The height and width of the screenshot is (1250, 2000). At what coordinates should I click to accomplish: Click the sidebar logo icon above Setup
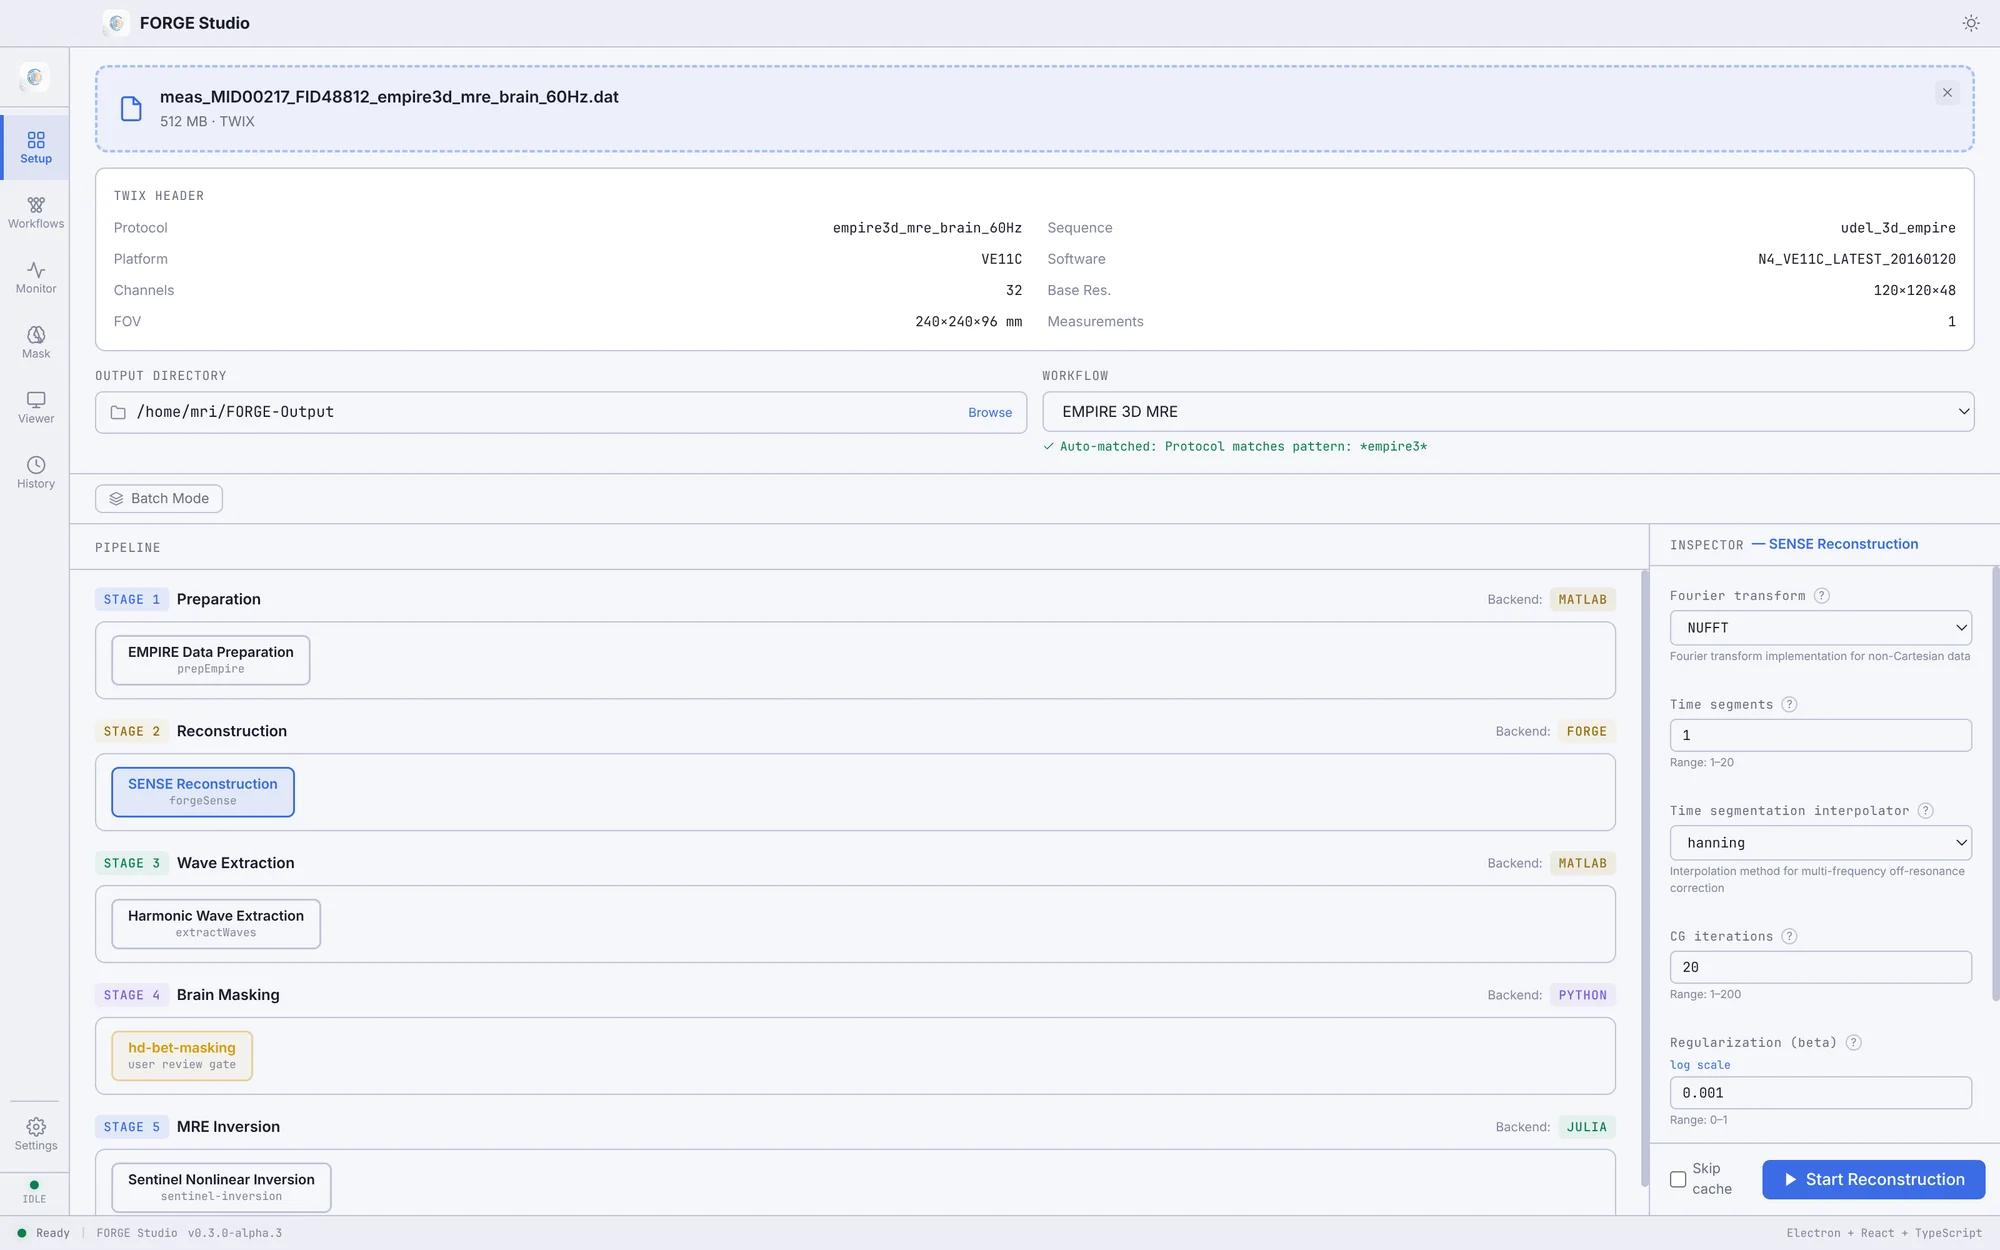point(35,77)
